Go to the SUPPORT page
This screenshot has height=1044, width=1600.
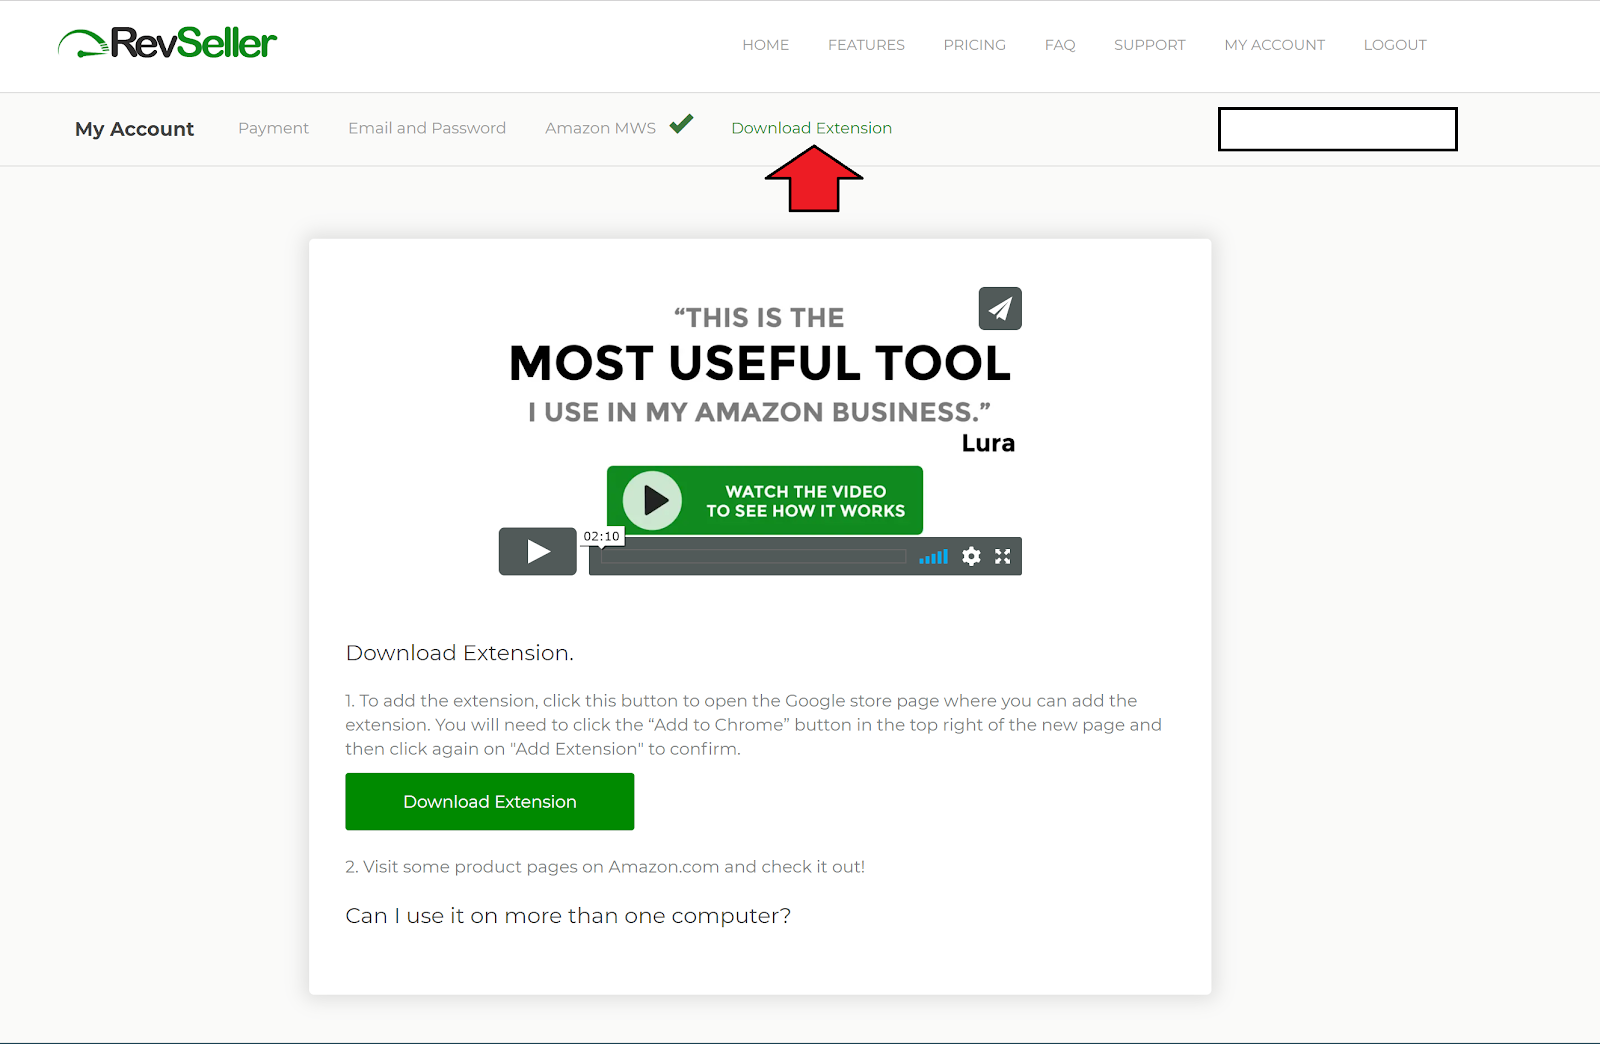1149,45
